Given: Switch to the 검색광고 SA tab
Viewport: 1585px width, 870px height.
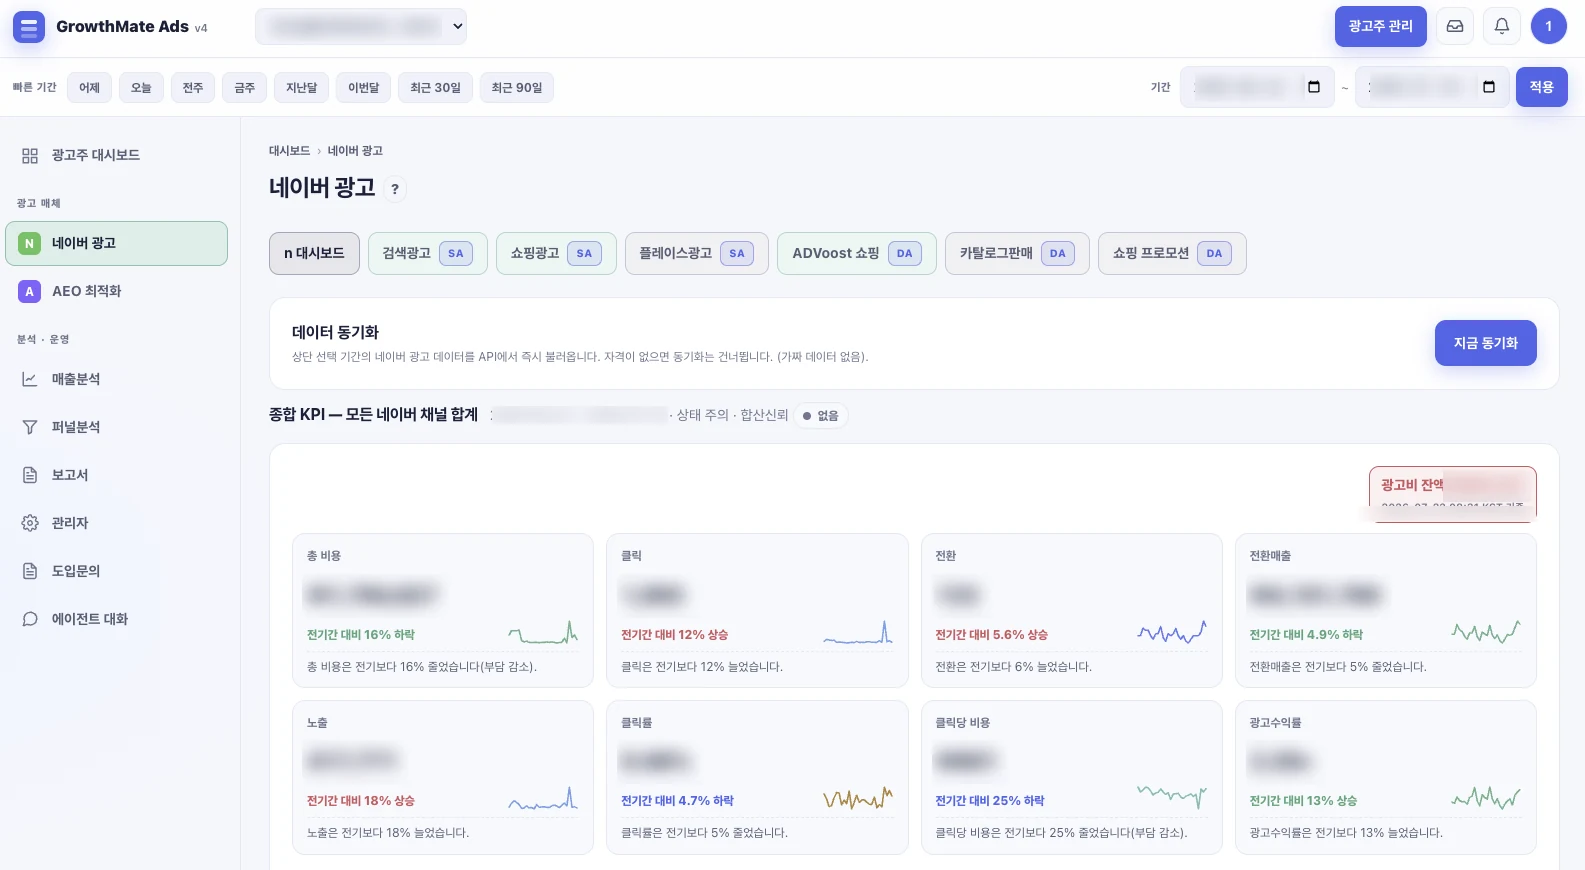Looking at the screenshot, I should [x=427, y=254].
